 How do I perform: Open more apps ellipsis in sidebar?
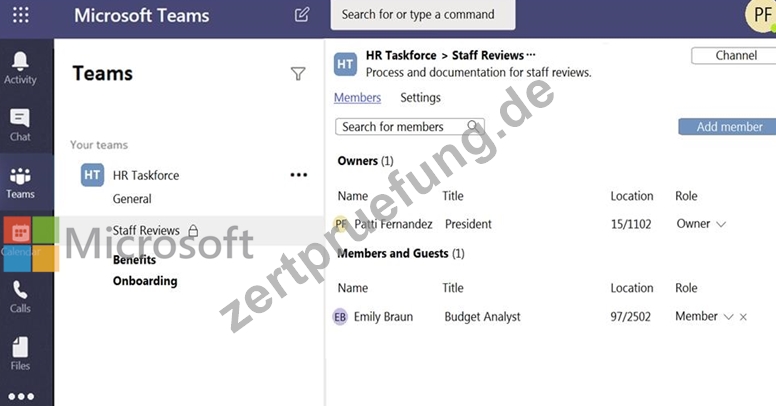point(21,397)
